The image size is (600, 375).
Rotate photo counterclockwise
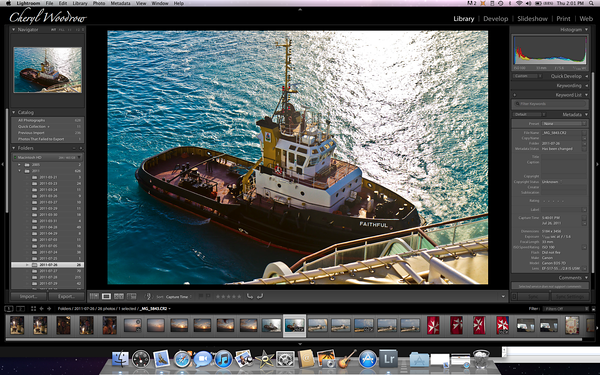tap(249, 296)
